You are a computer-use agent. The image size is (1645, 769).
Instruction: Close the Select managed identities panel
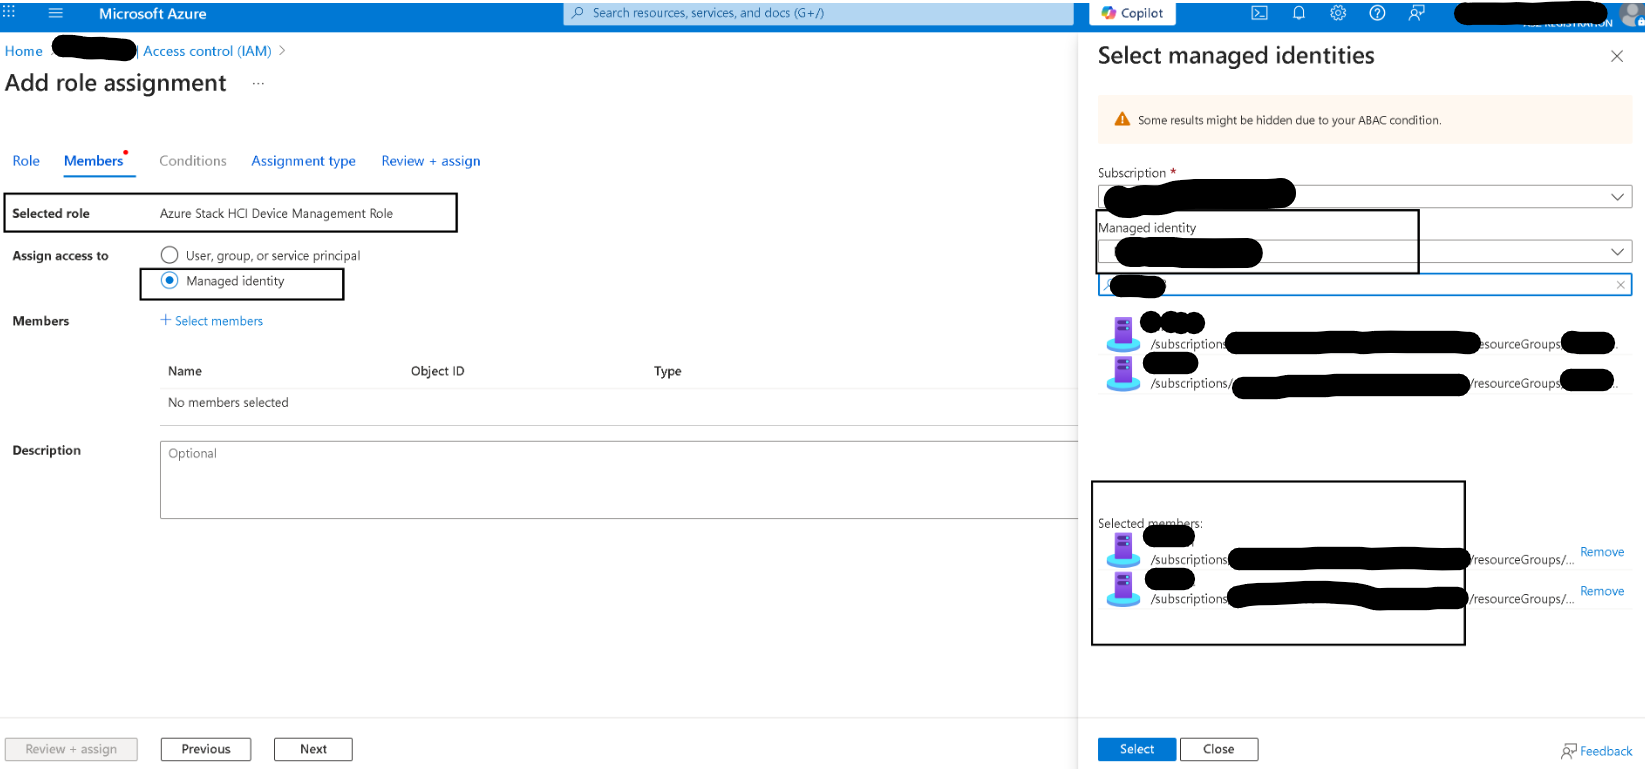1616,56
